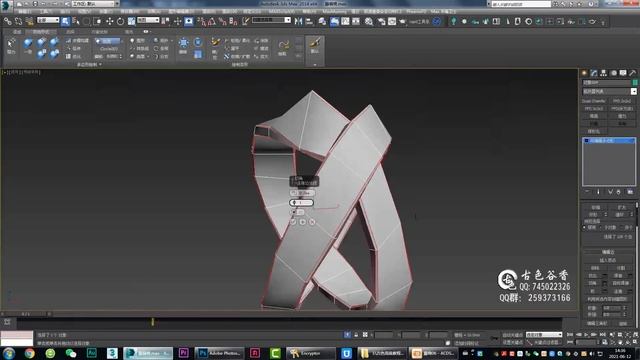The height and width of the screenshot is (360, 640).
Task: Open the Layer Manager
Action: click(x=322, y=21)
